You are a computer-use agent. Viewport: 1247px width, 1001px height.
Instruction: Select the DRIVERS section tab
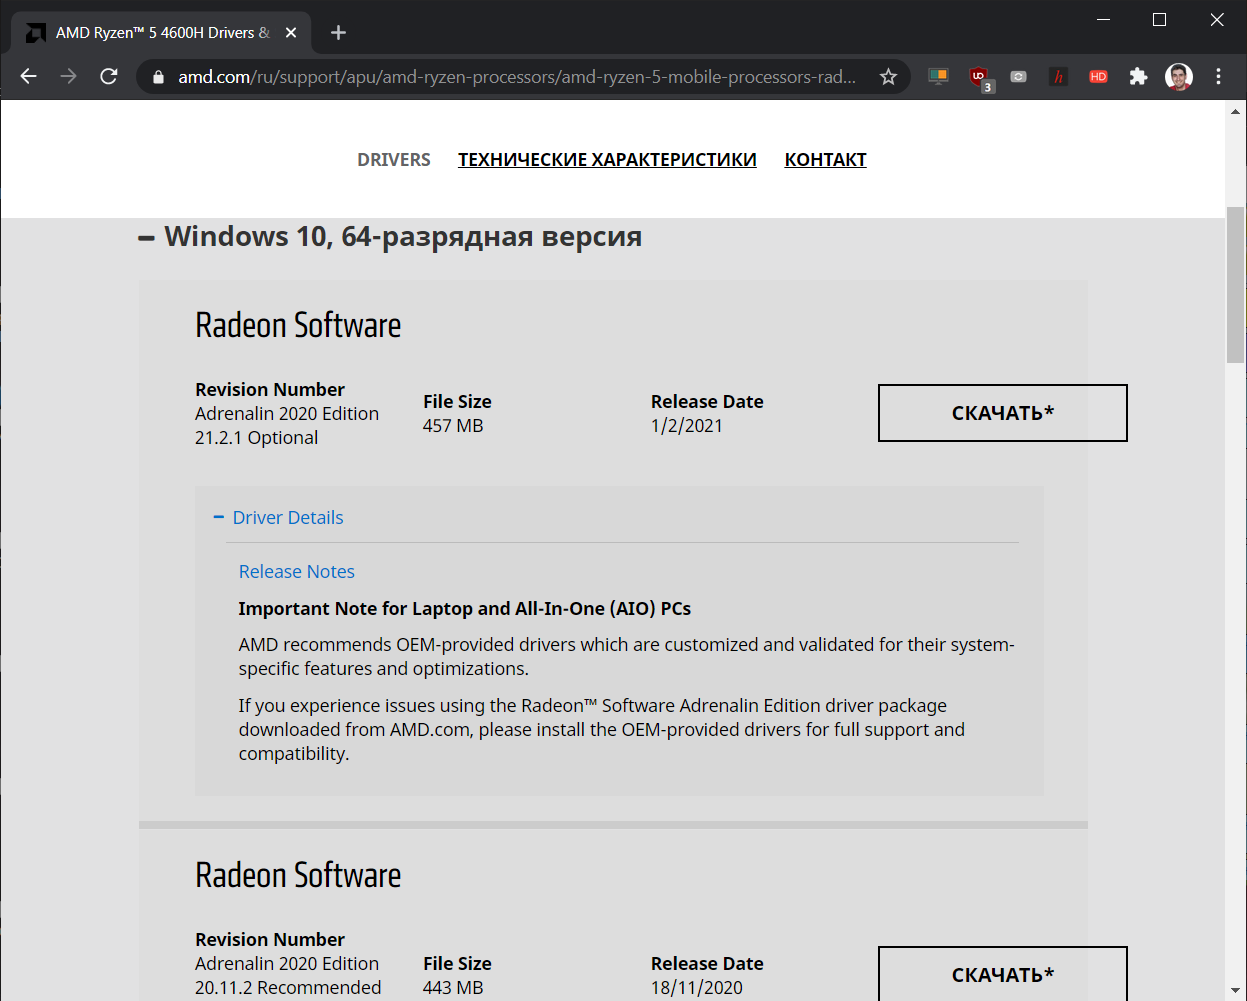click(x=394, y=160)
